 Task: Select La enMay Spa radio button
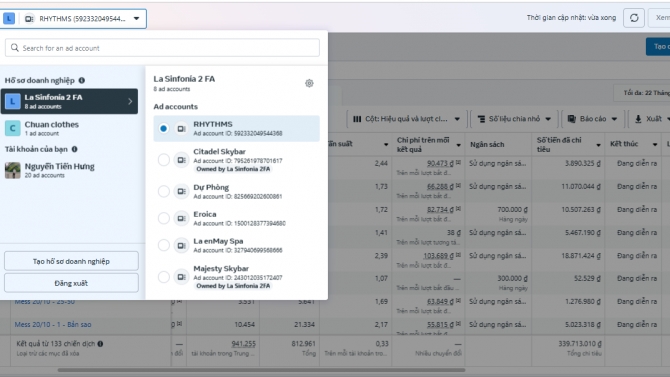point(163,245)
